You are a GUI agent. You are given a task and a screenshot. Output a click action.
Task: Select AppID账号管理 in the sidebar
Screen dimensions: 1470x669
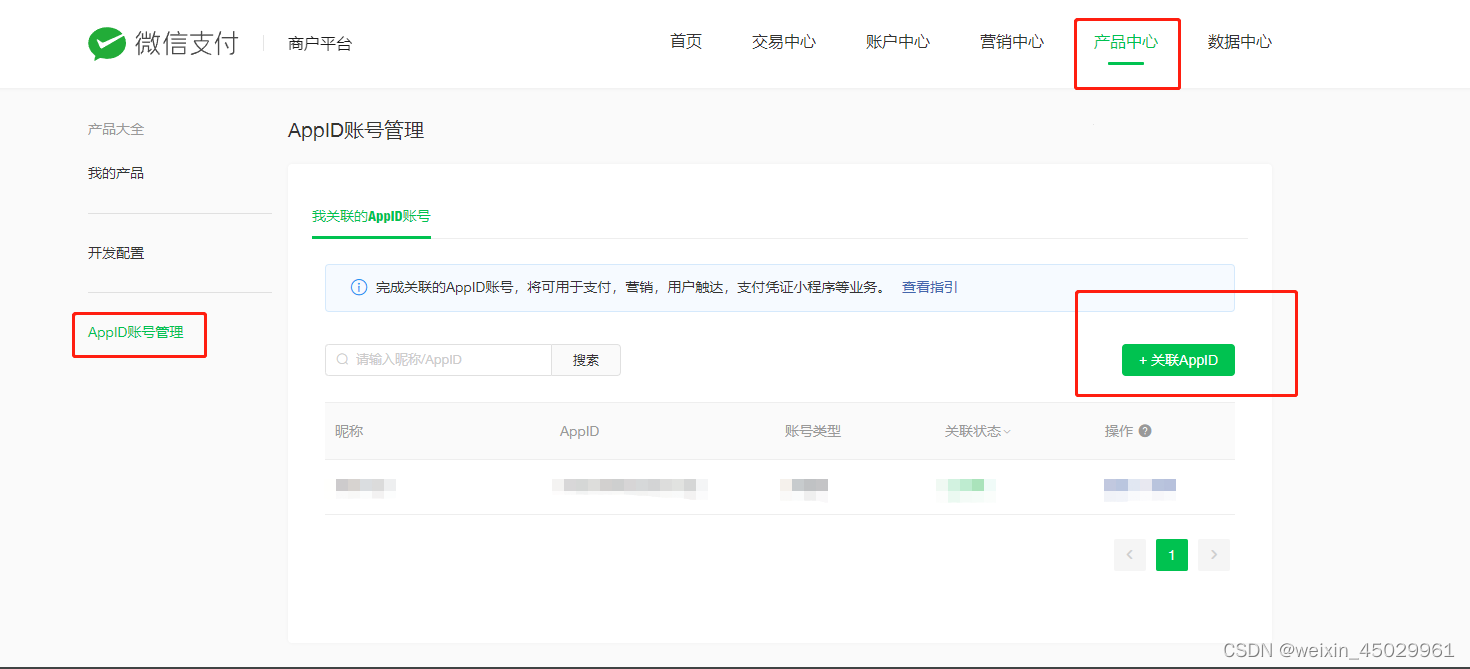136,332
